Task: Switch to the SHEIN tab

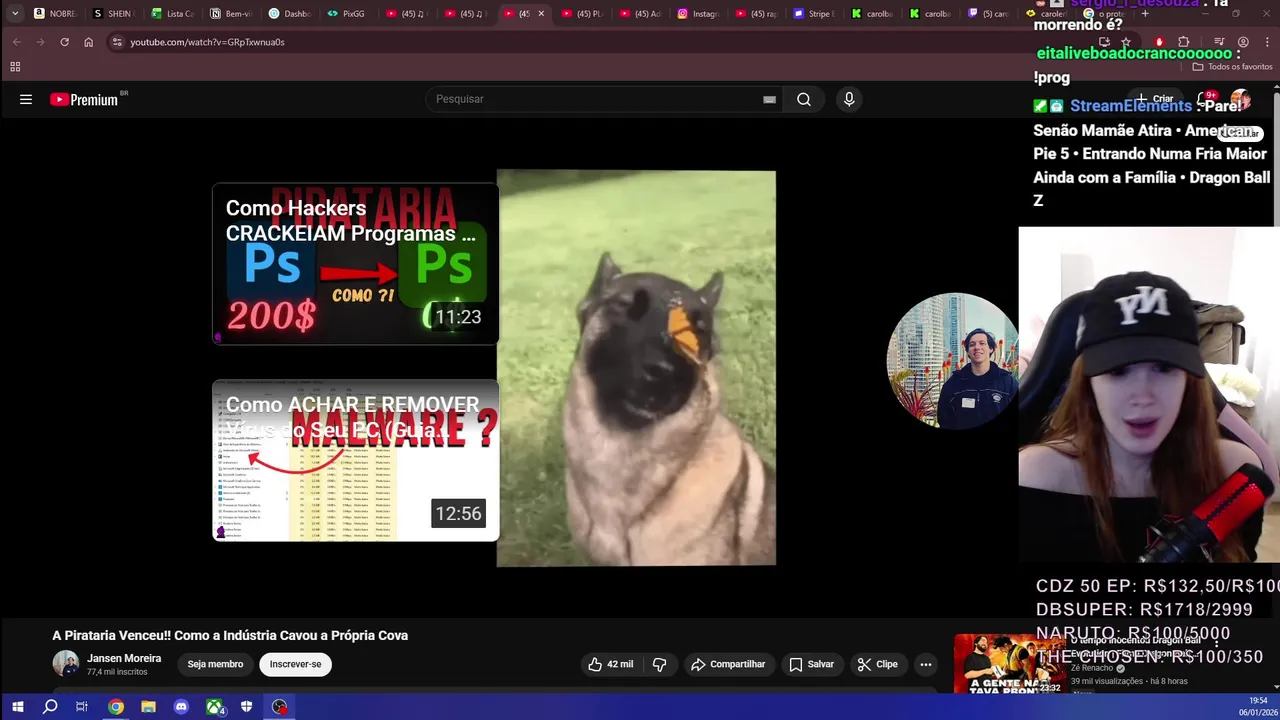Action: pyautogui.click(x=113, y=14)
